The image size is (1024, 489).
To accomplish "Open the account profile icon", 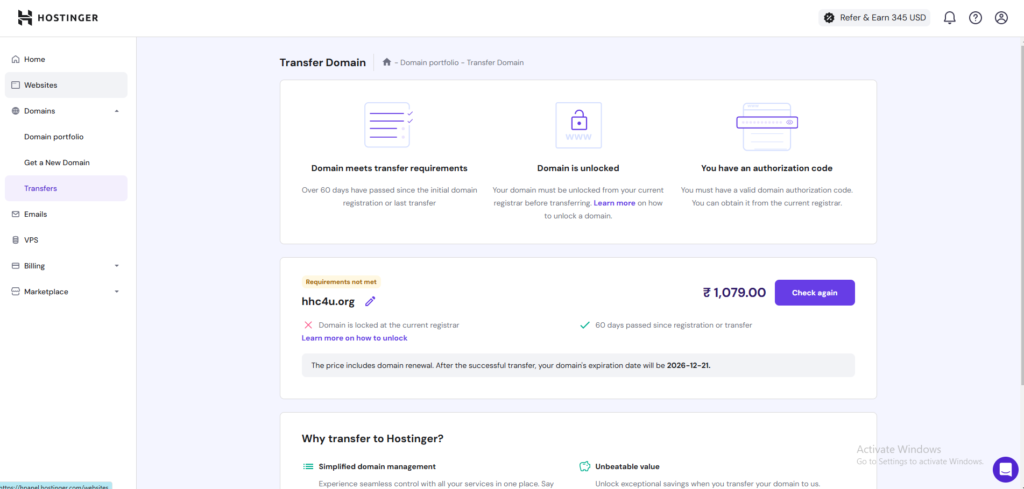I will (1001, 18).
